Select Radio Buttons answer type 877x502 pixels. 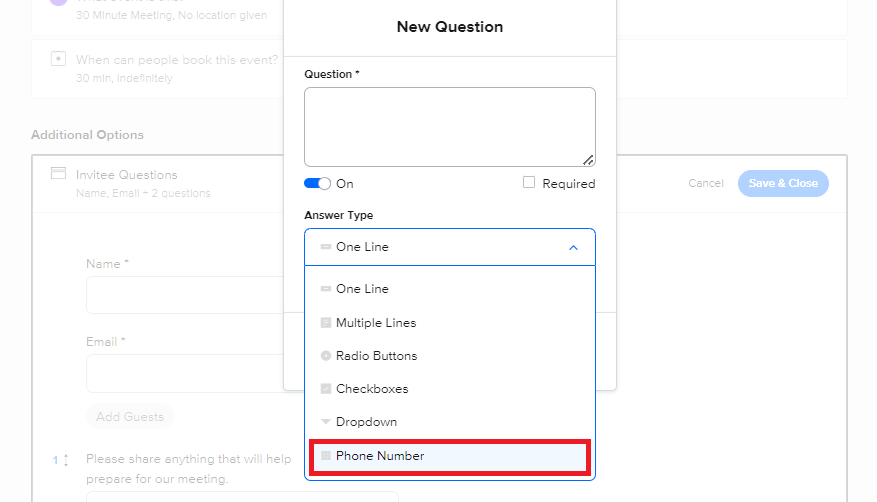450,356
